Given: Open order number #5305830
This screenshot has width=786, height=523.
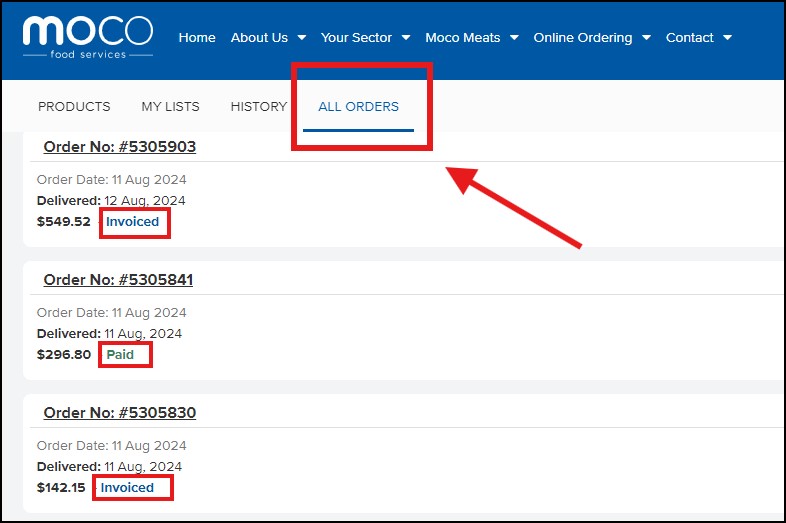Looking at the screenshot, I should tap(119, 413).
